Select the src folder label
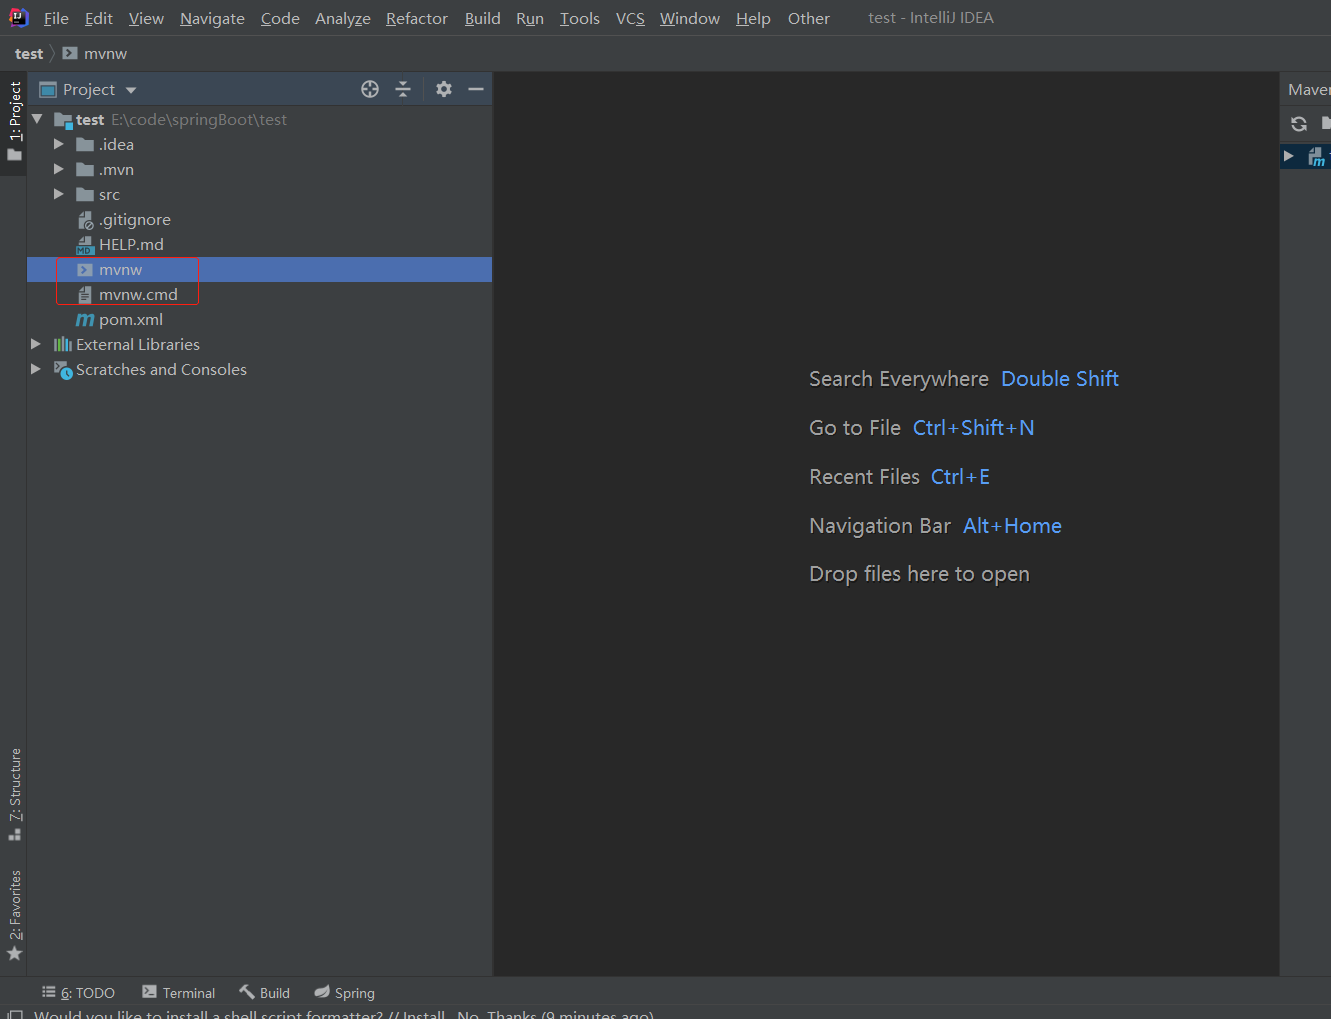This screenshot has width=1331, height=1019. [109, 194]
